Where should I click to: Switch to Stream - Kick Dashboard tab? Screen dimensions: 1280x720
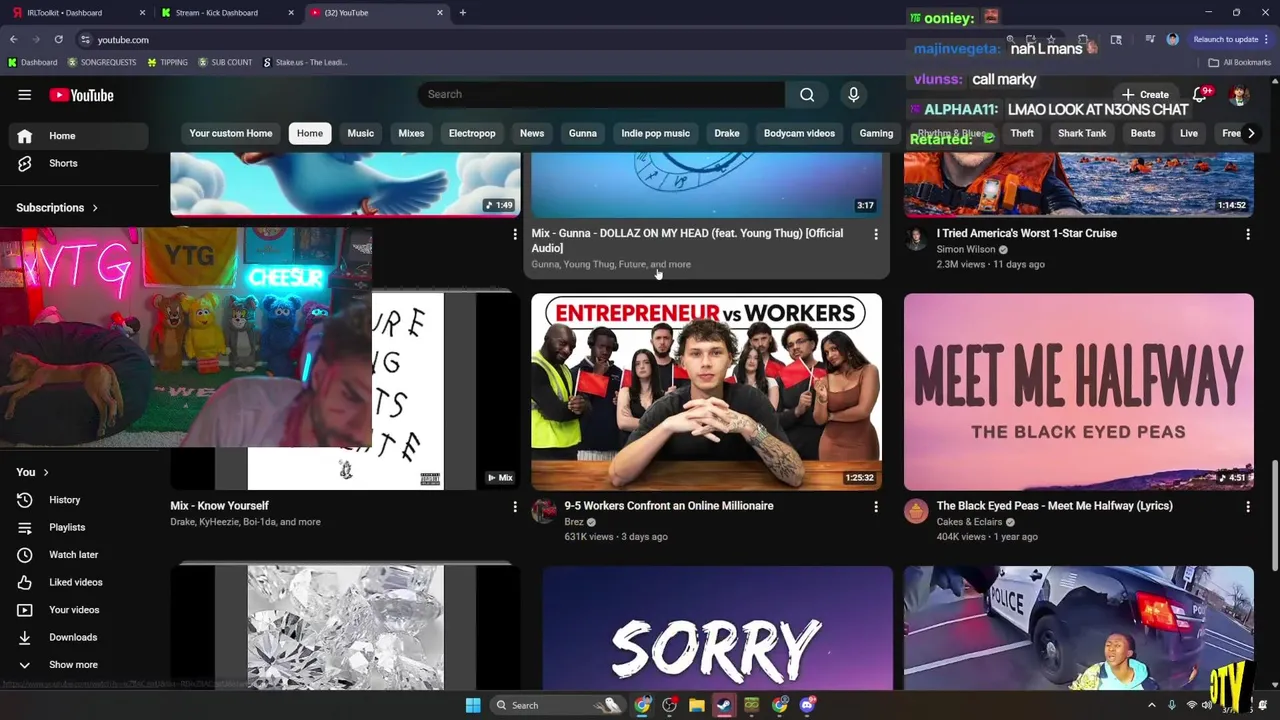pos(225,13)
